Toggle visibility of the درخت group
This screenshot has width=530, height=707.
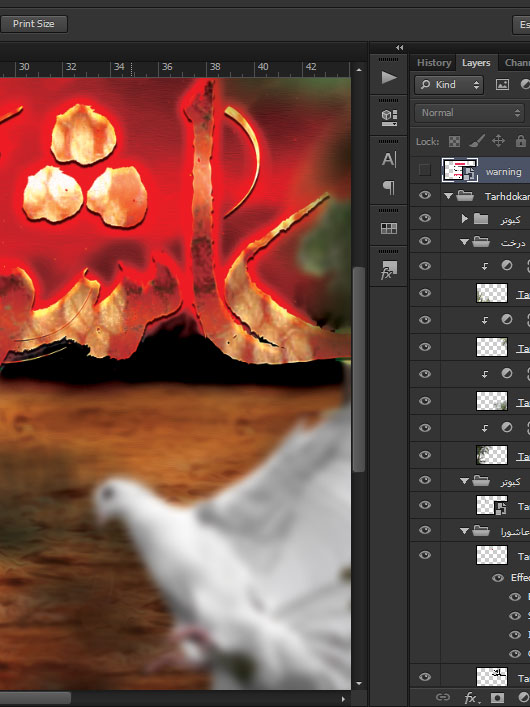click(x=424, y=241)
